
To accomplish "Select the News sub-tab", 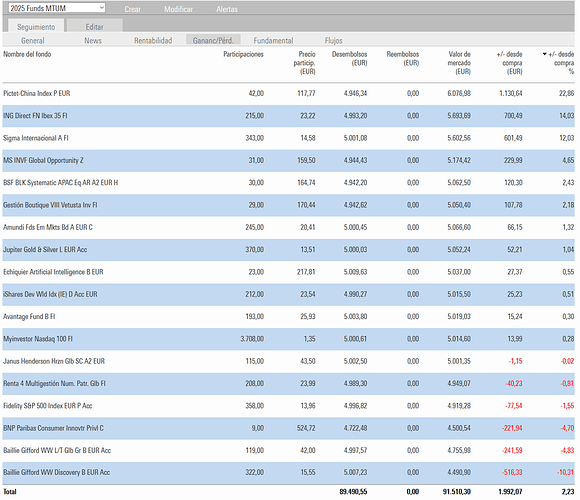I will (93, 41).
